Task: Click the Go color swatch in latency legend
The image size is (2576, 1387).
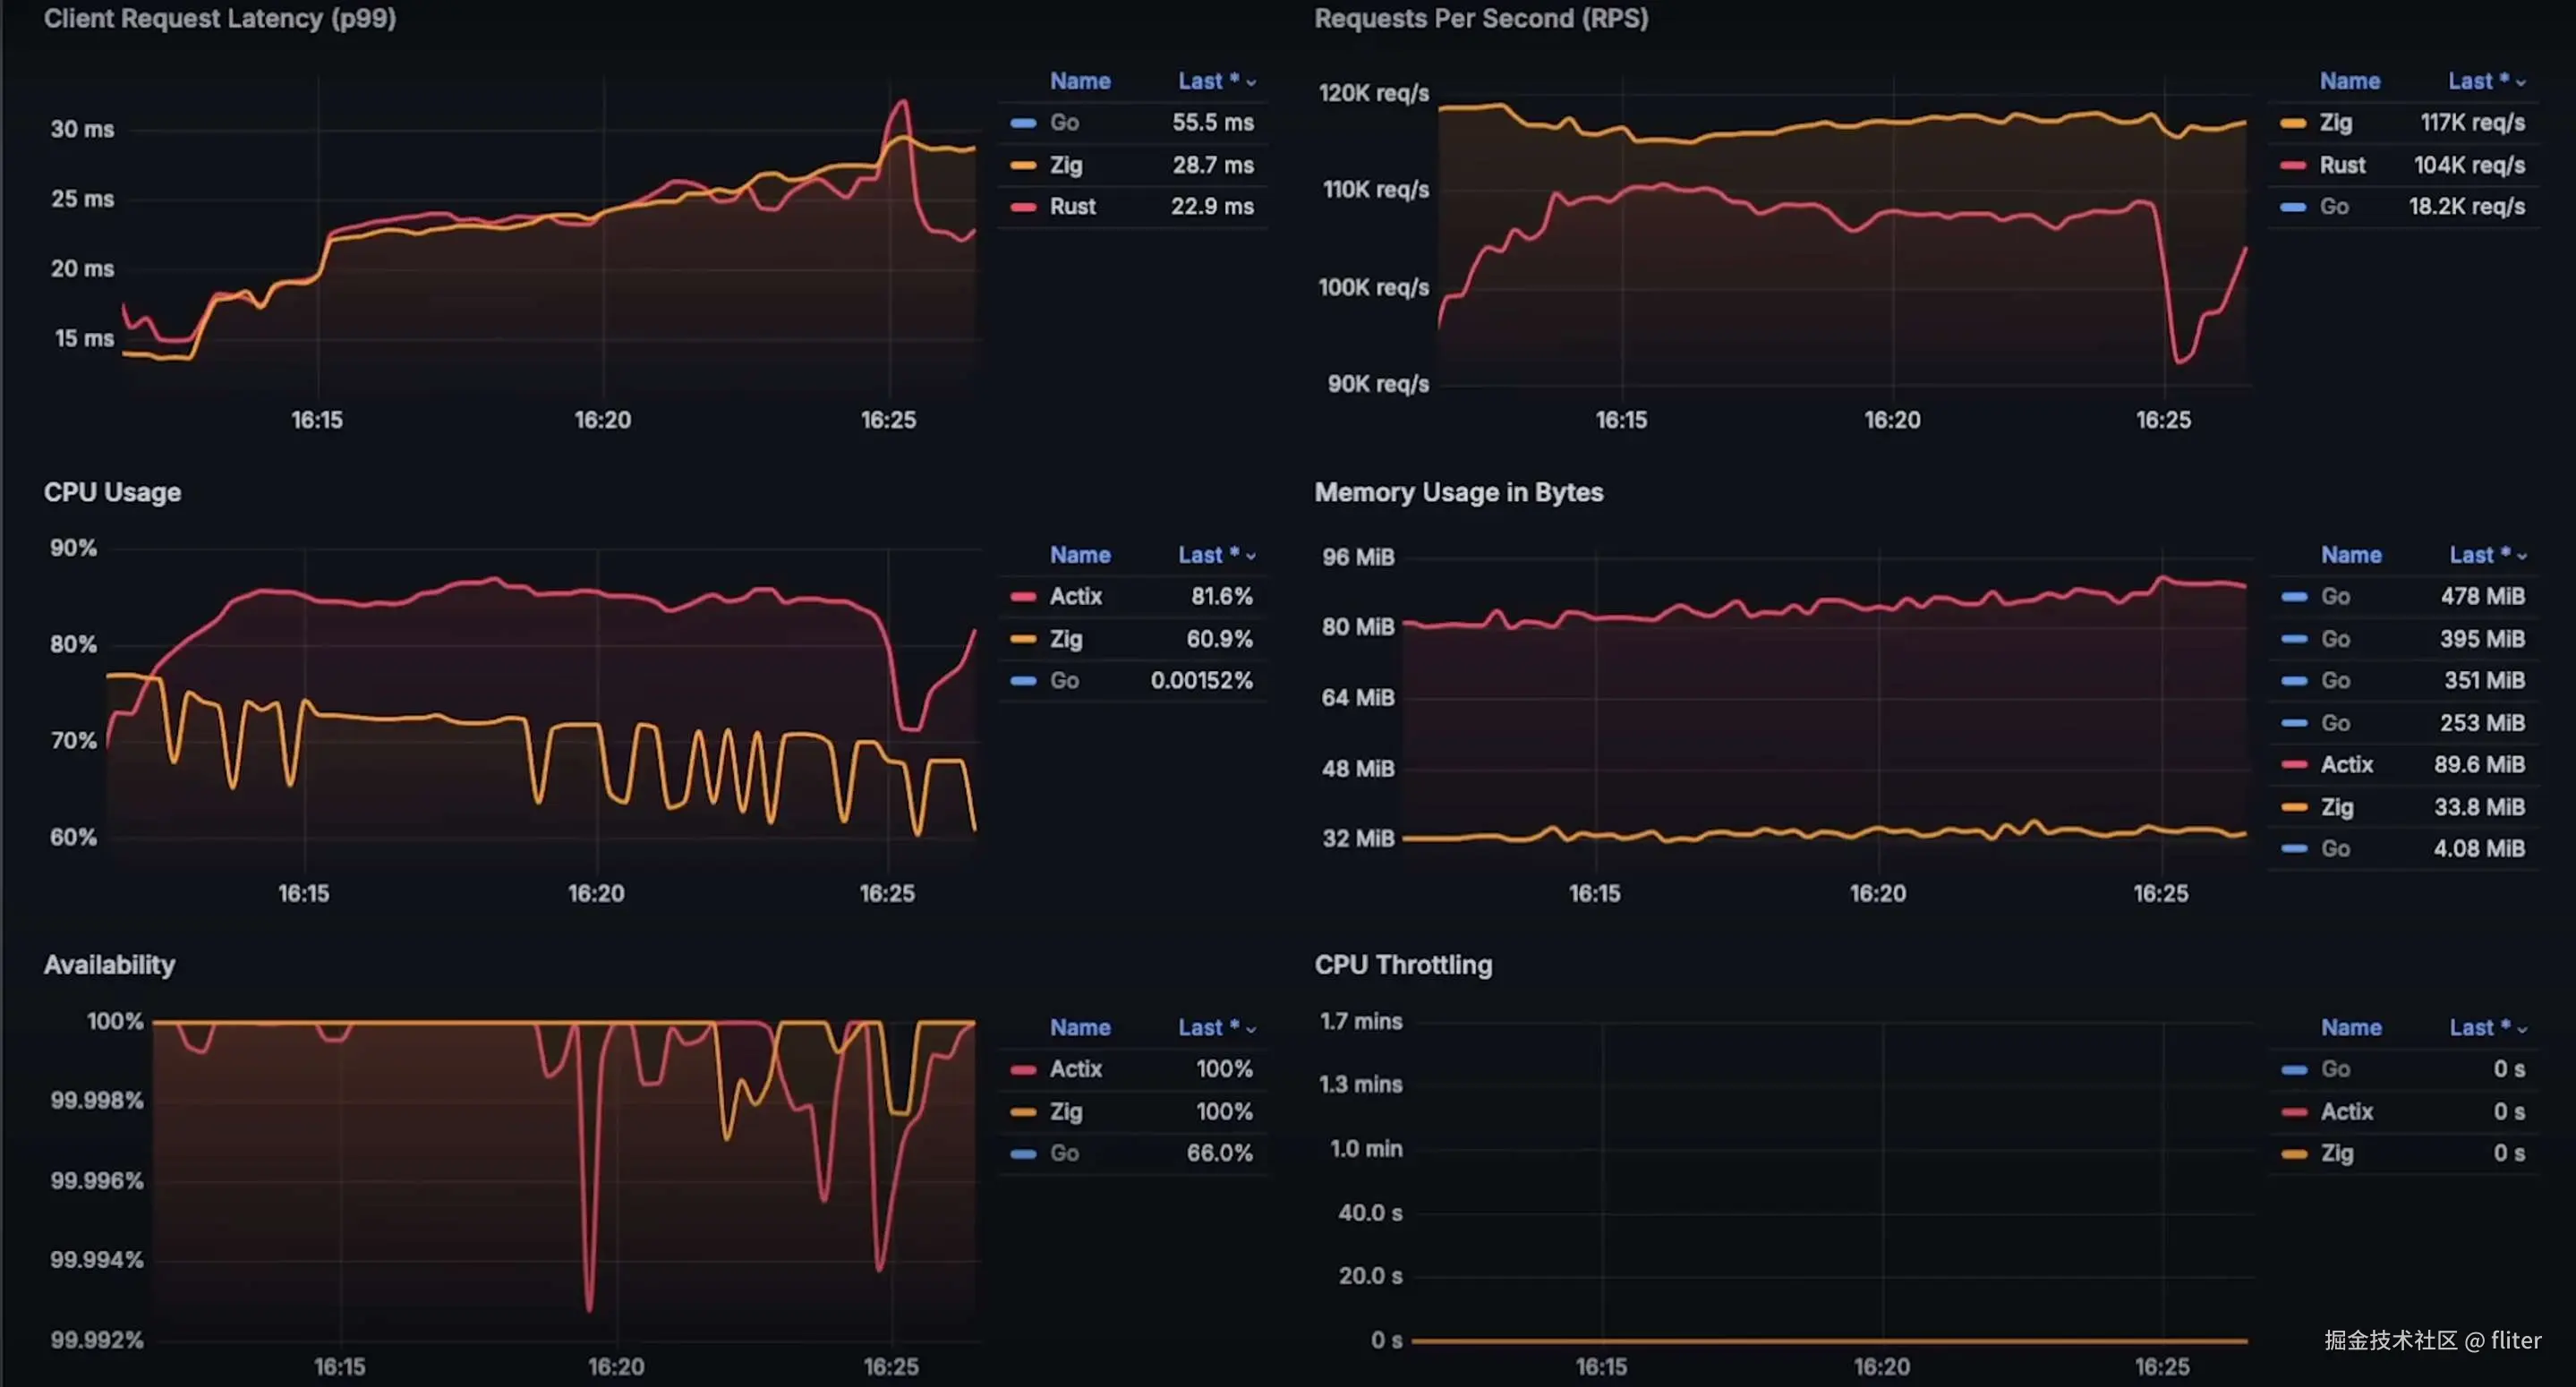Action: pos(1023,123)
